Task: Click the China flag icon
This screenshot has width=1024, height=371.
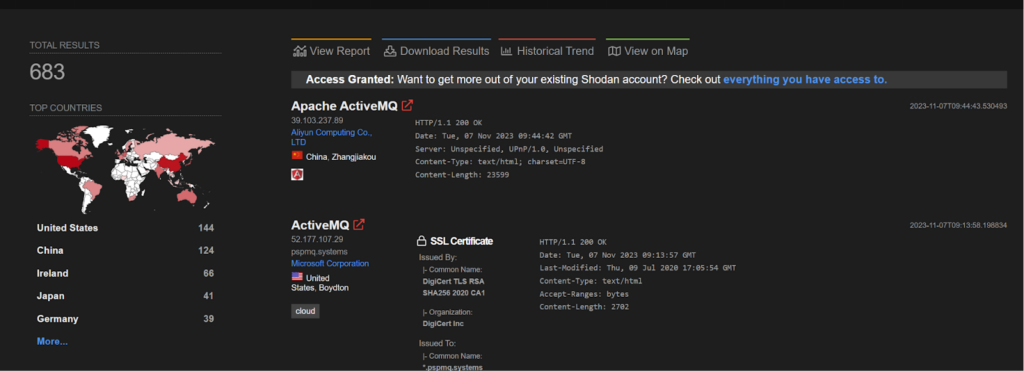Action: [x=297, y=155]
